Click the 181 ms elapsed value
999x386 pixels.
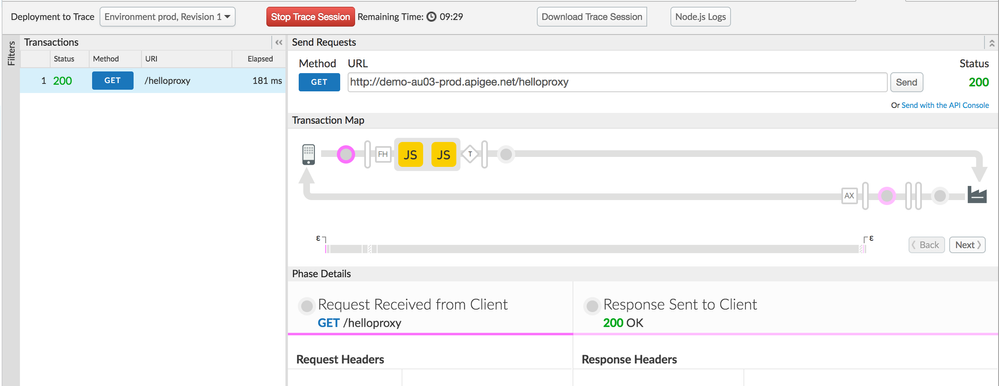click(x=268, y=81)
